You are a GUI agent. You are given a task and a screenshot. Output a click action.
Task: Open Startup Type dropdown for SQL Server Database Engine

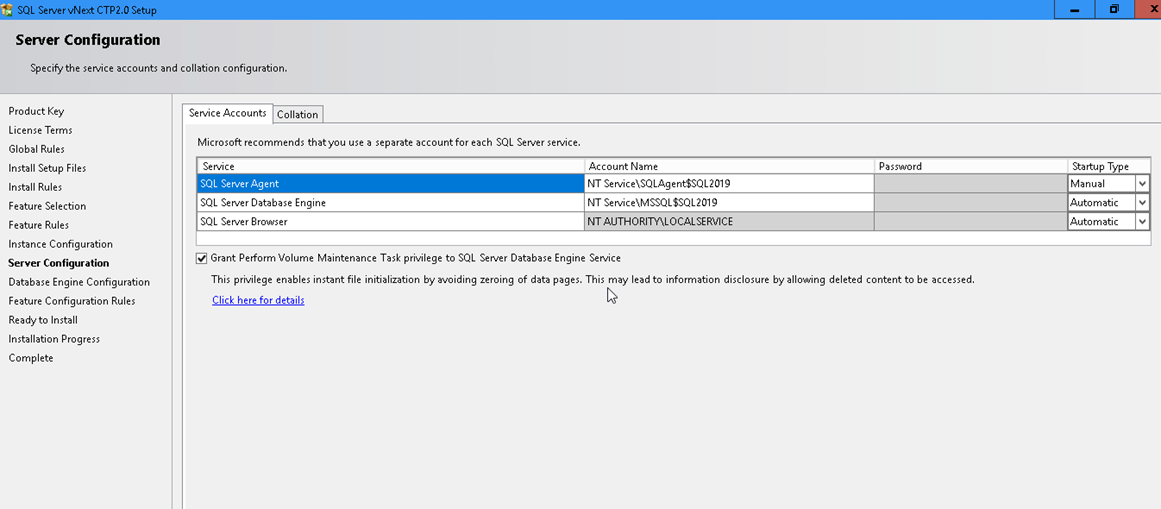pos(1142,202)
